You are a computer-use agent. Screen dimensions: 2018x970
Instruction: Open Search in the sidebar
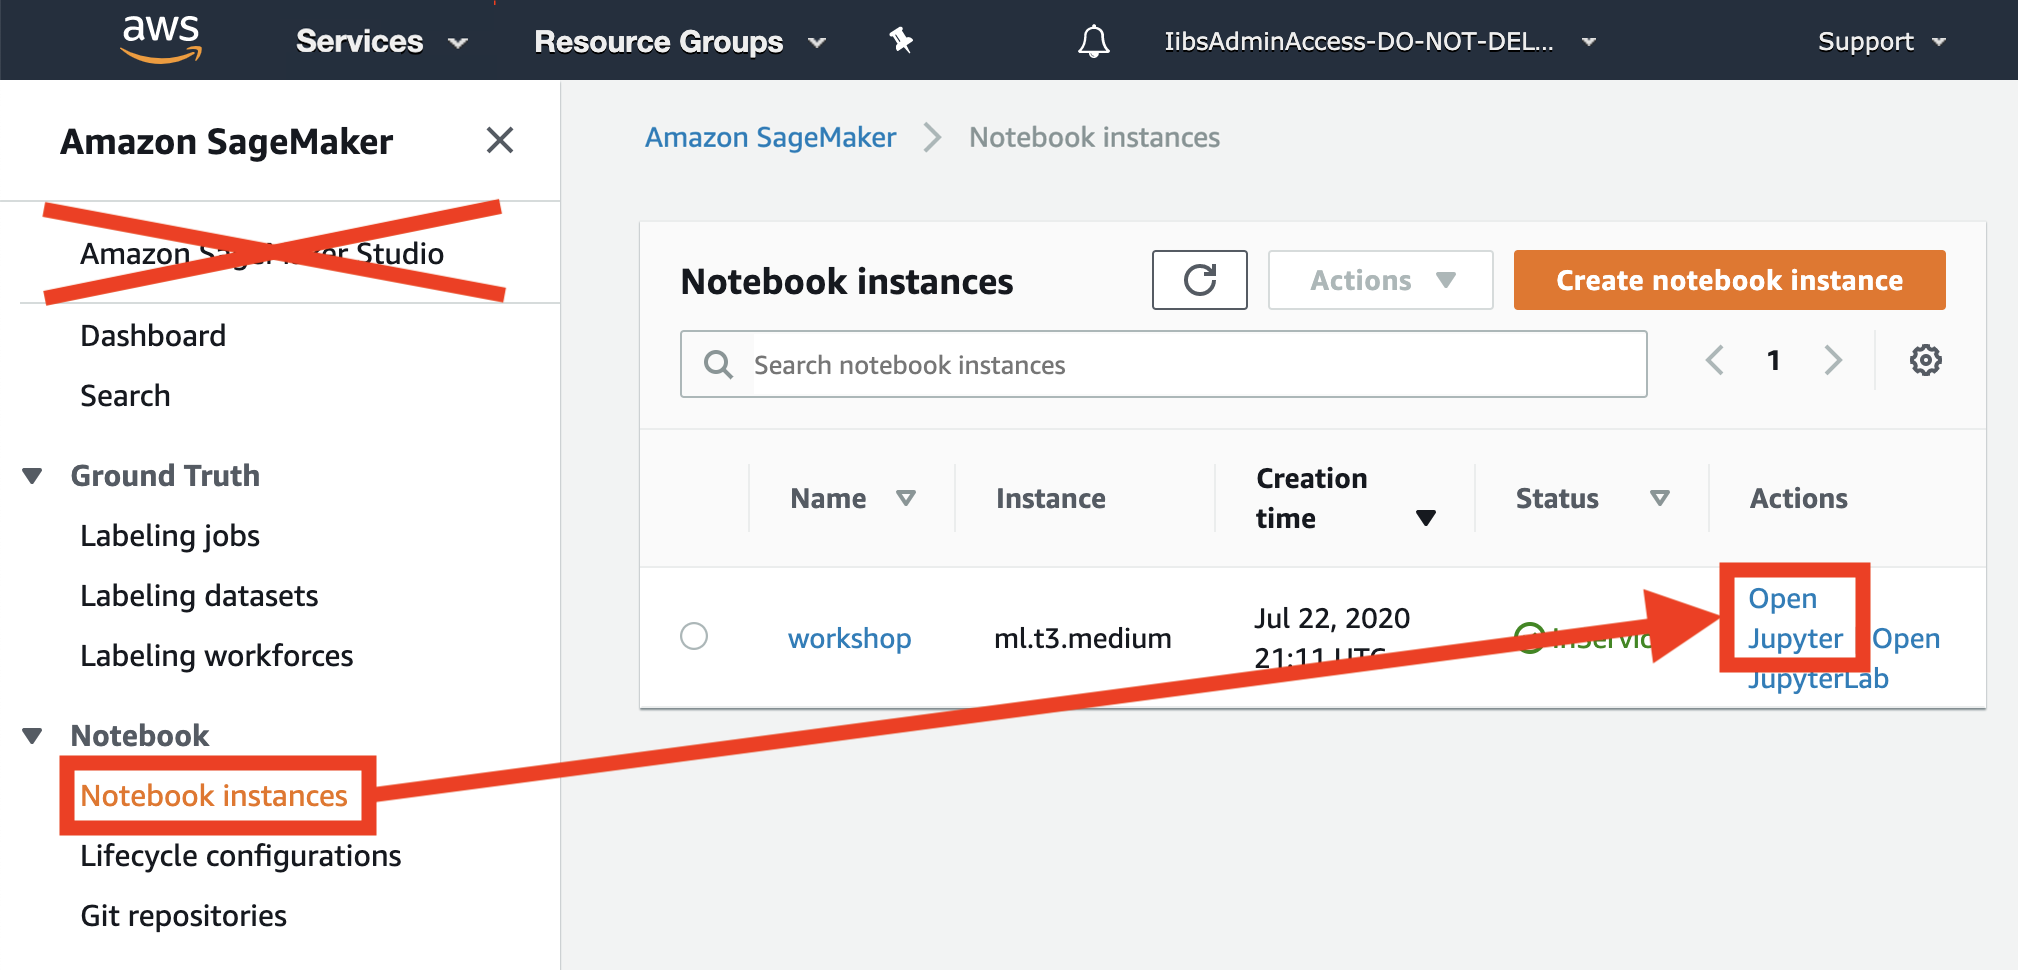(x=125, y=396)
